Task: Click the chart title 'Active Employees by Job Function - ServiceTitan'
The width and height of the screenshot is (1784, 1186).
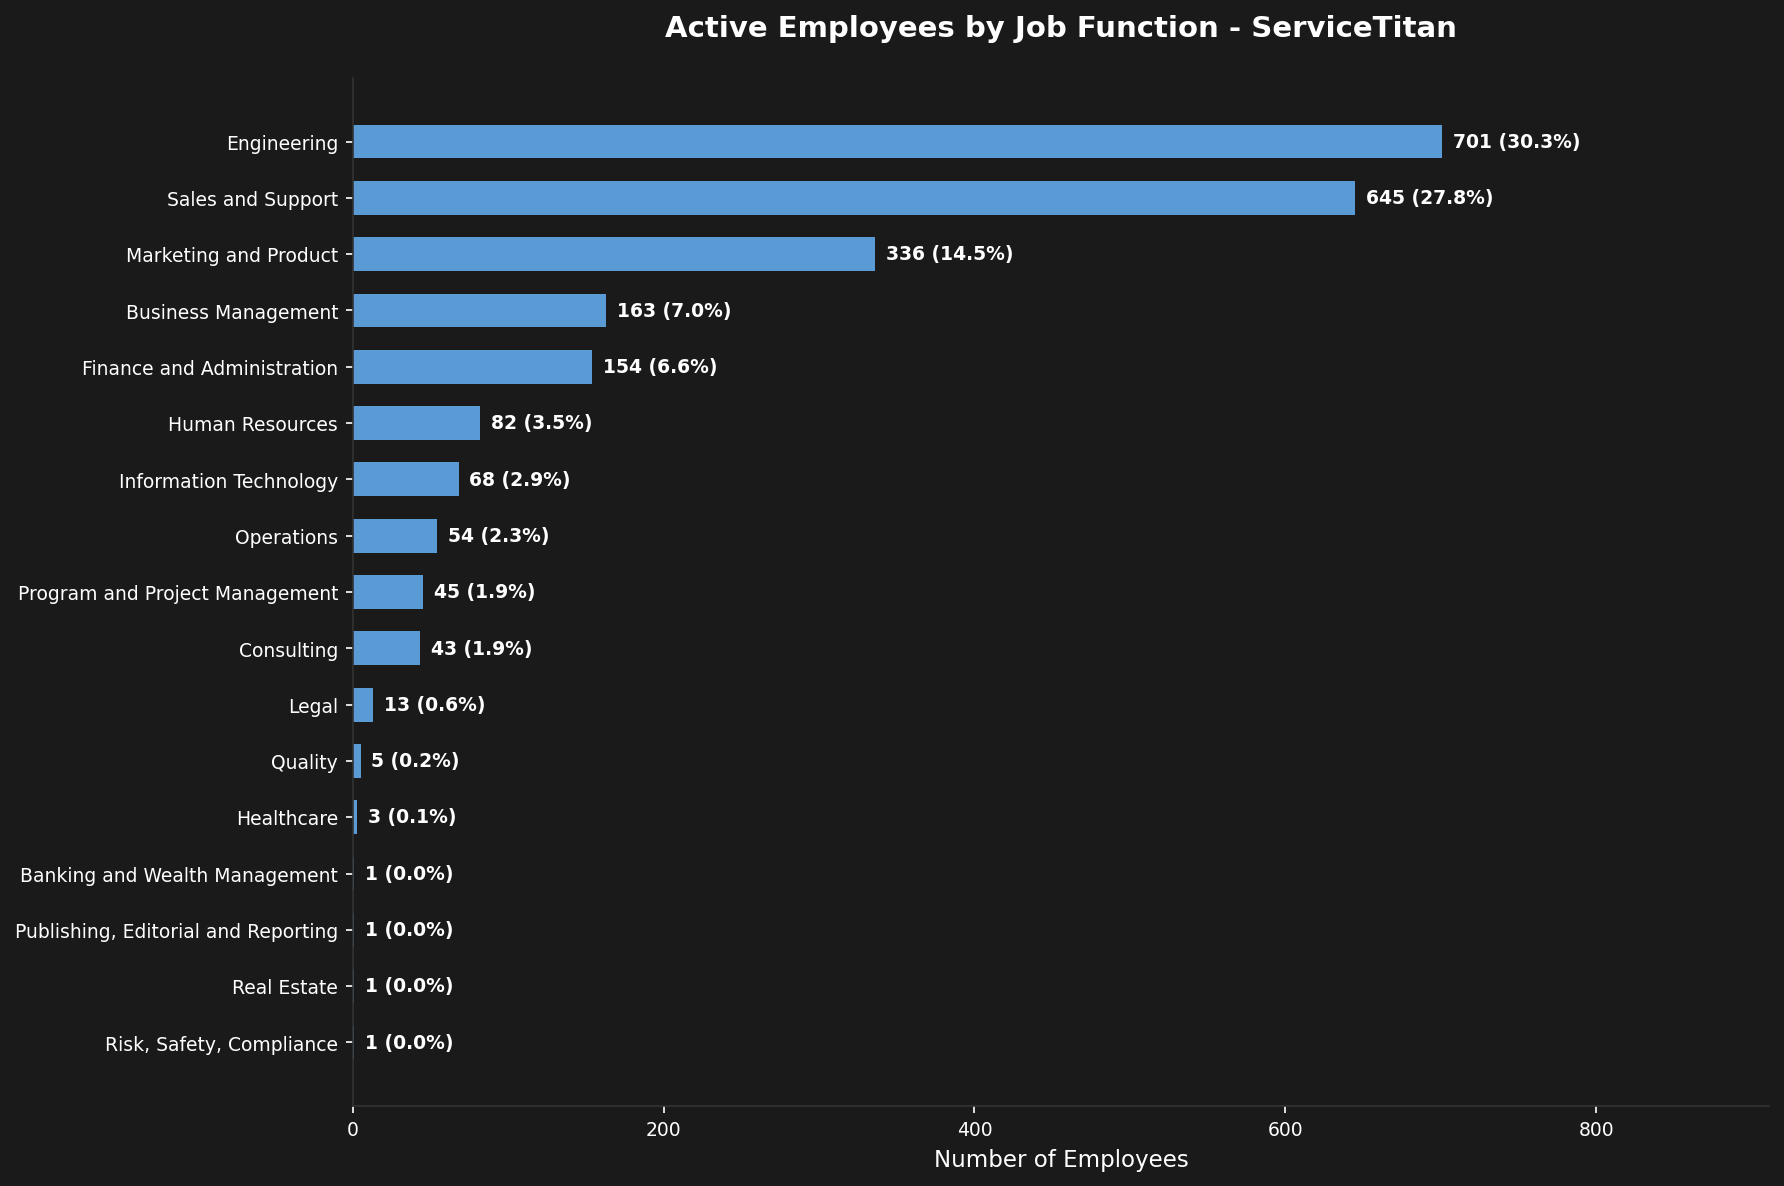Action: [1060, 28]
